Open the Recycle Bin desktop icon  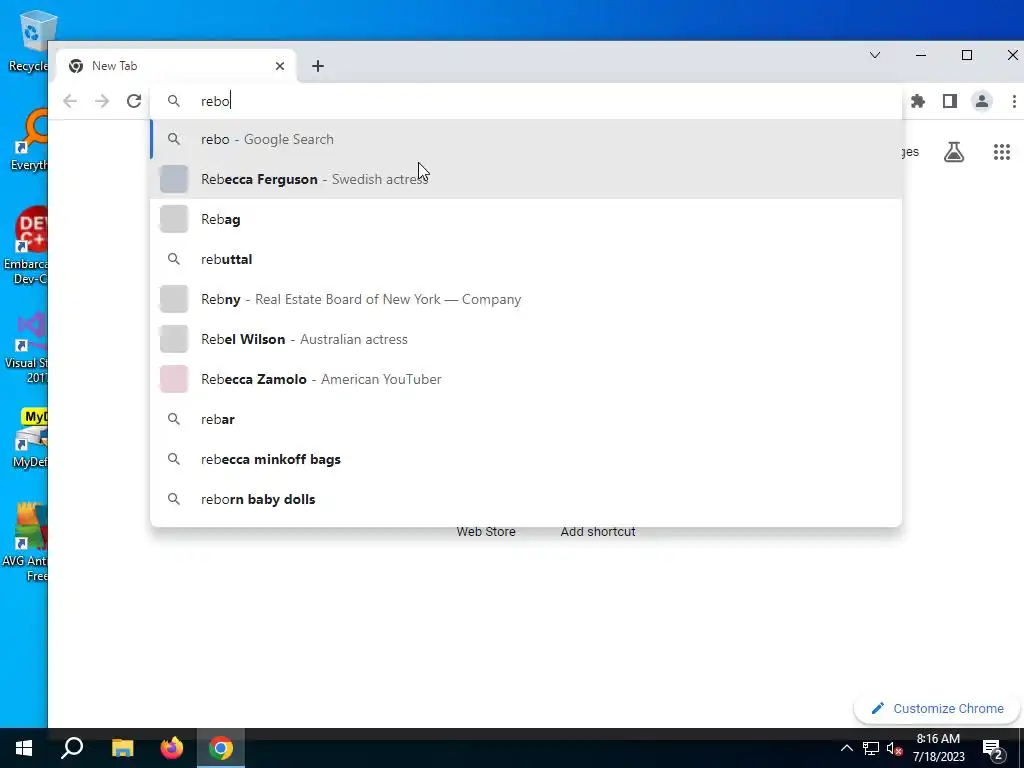[x=31, y=42]
